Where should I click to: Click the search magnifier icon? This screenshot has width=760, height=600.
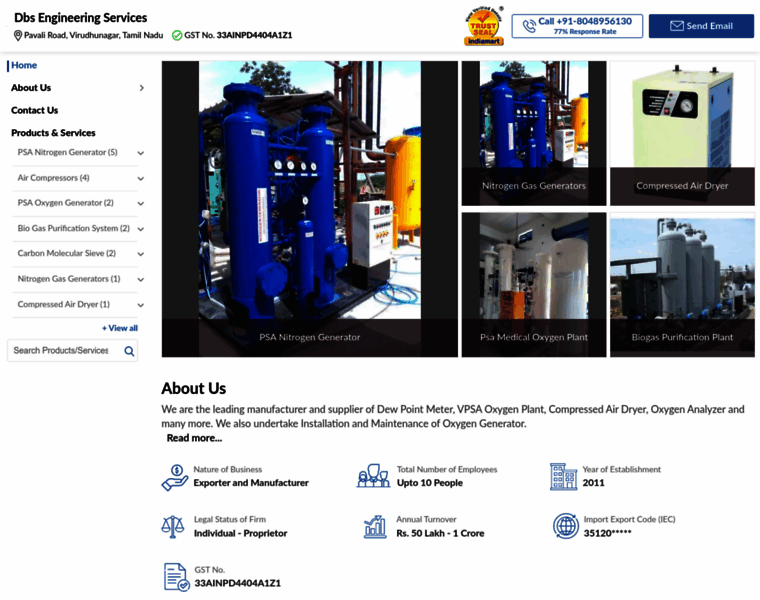pos(129,351)
